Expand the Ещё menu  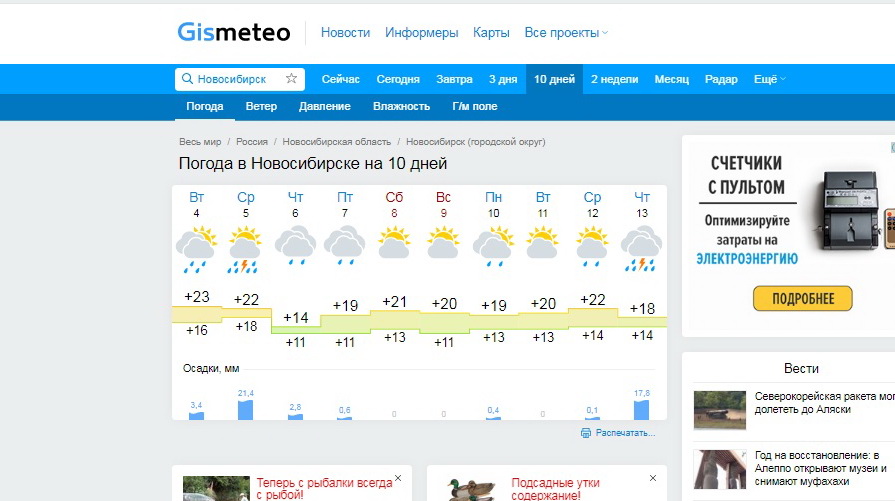(x=769, y=79)
